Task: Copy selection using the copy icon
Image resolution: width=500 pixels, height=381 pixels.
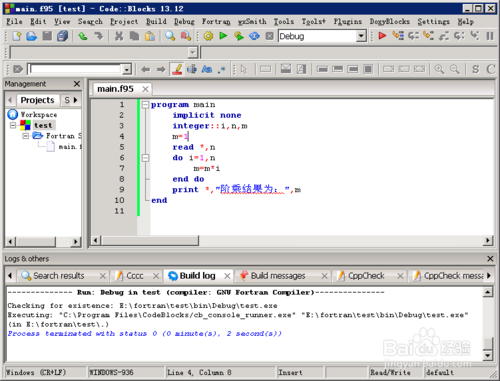Action: point(134,36)
